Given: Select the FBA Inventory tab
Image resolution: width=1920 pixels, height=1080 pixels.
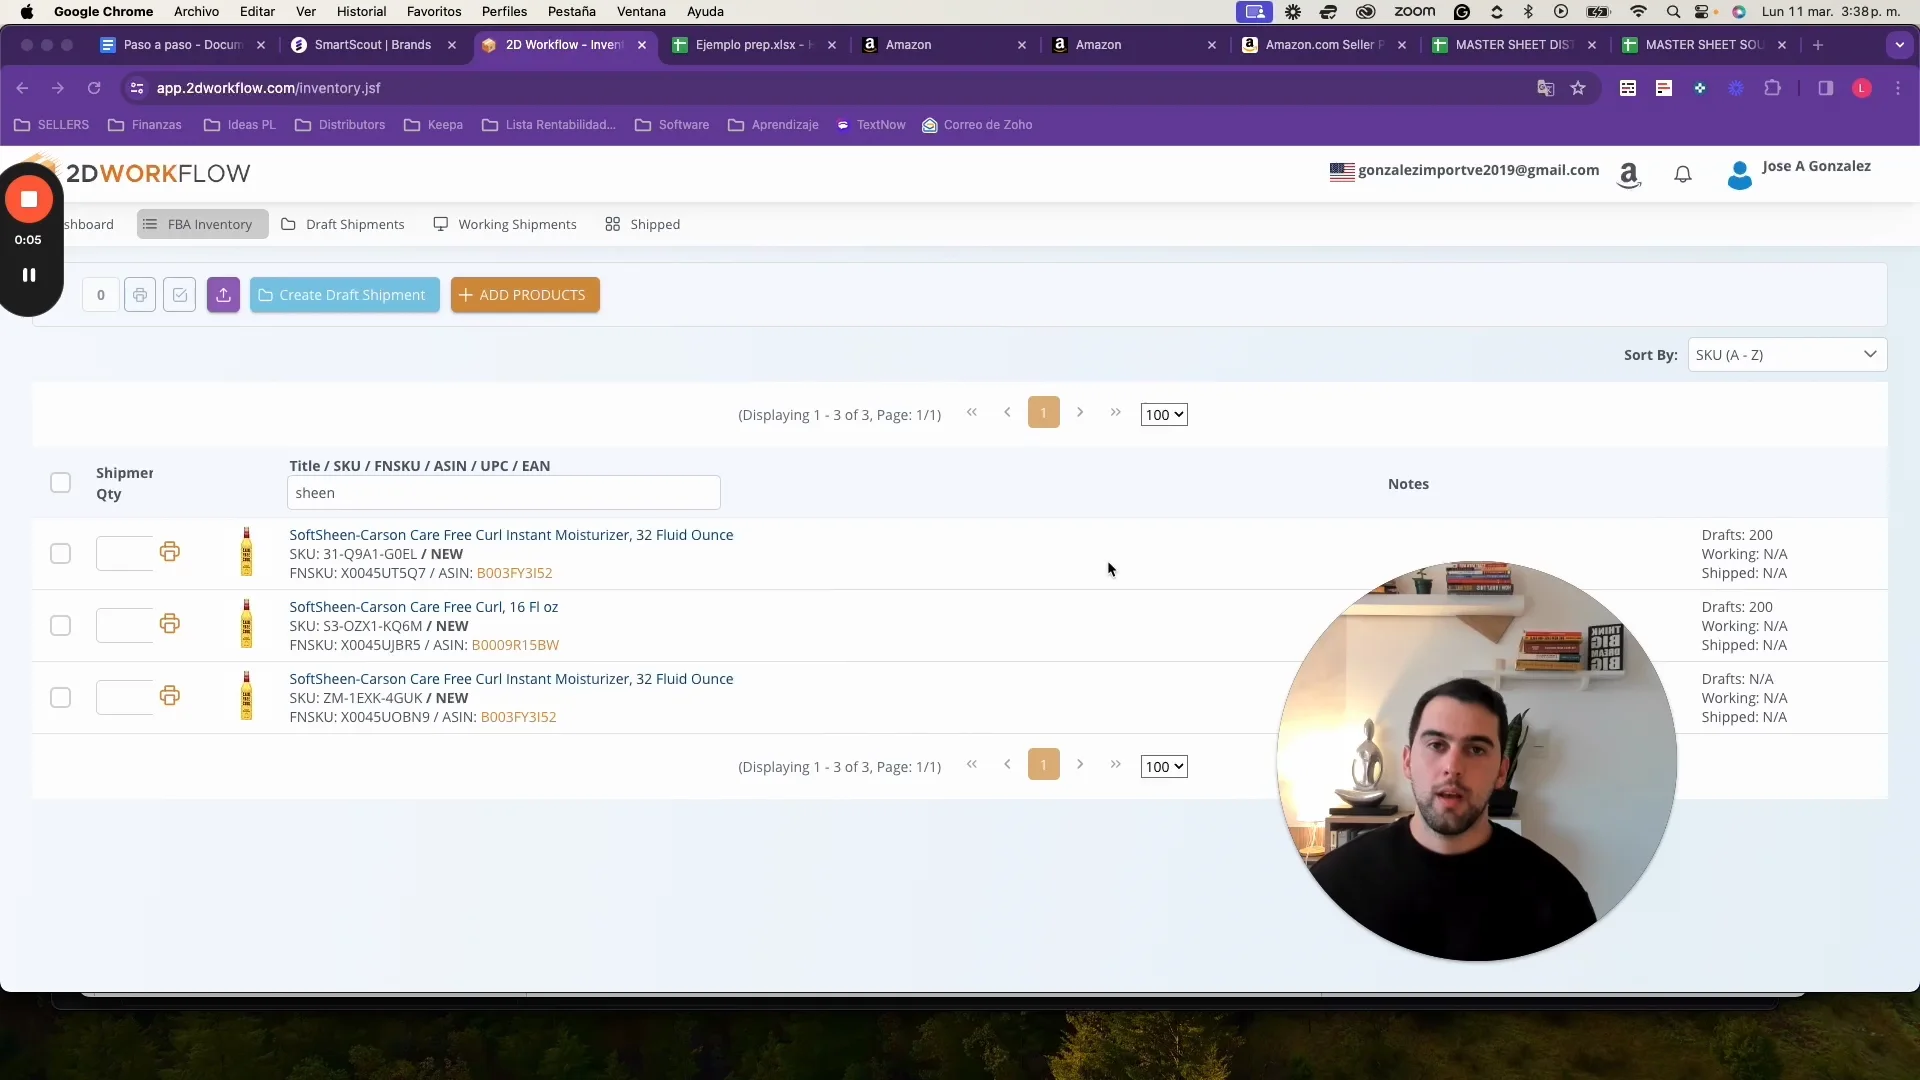Looking at the screenshot, I should pos(202,224).
